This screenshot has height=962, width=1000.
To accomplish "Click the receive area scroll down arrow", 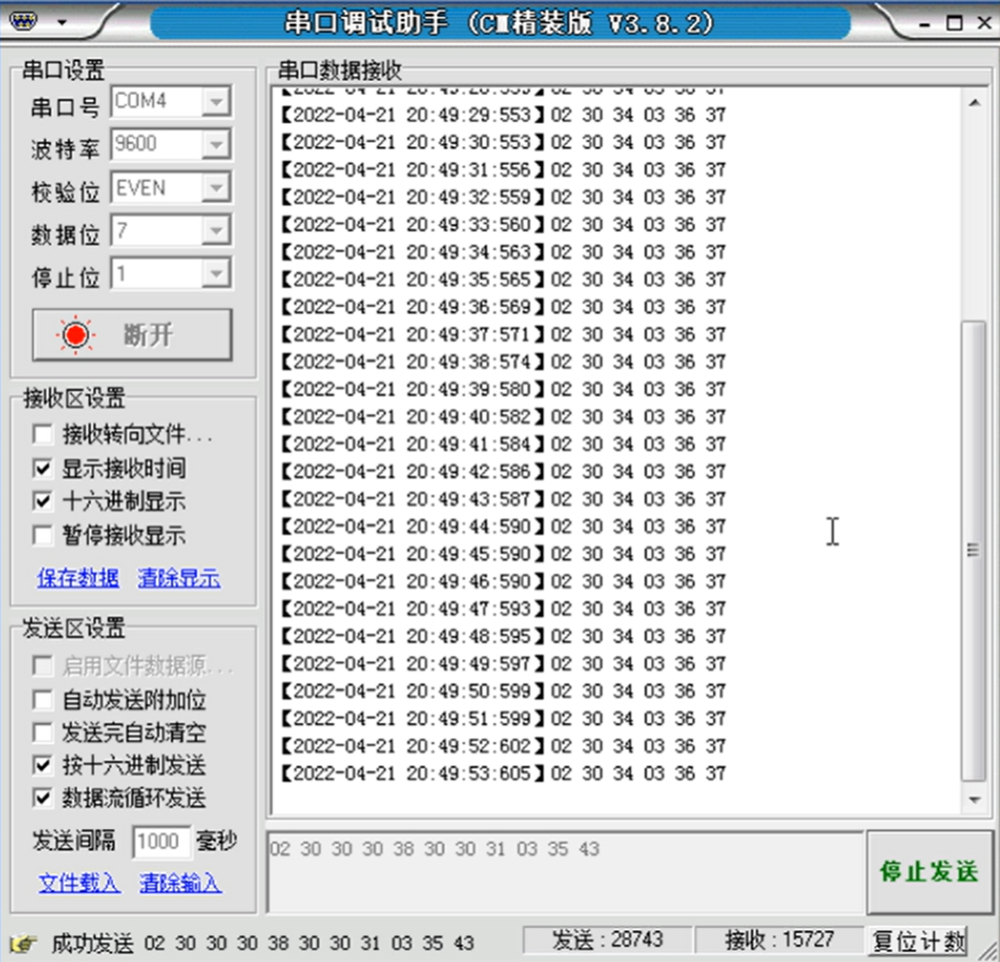I will 973,800.
